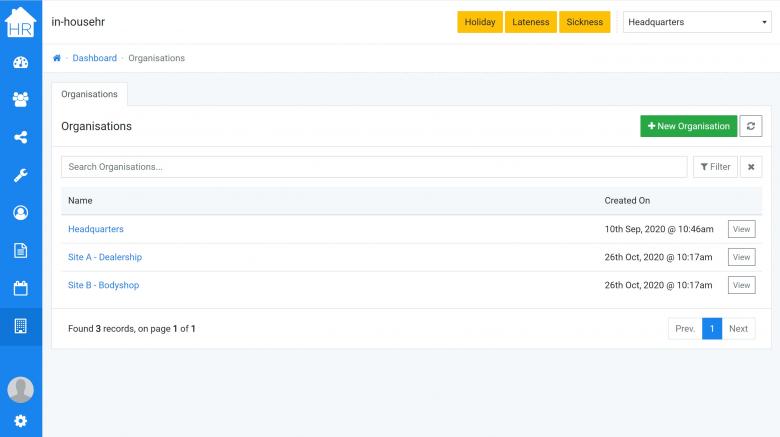Open the documents icon in sidebar
Screen dimensions: 780x437
pyautogui.click(x=20, y=250)
